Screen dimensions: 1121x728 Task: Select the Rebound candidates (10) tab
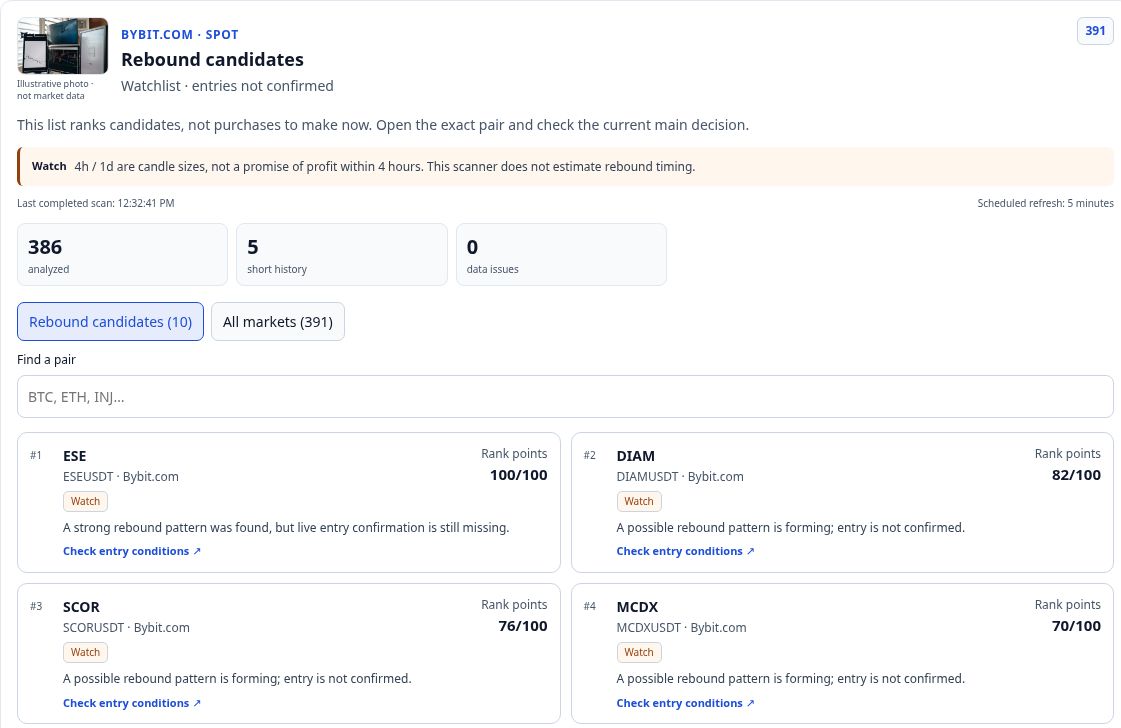coord(110,322)
